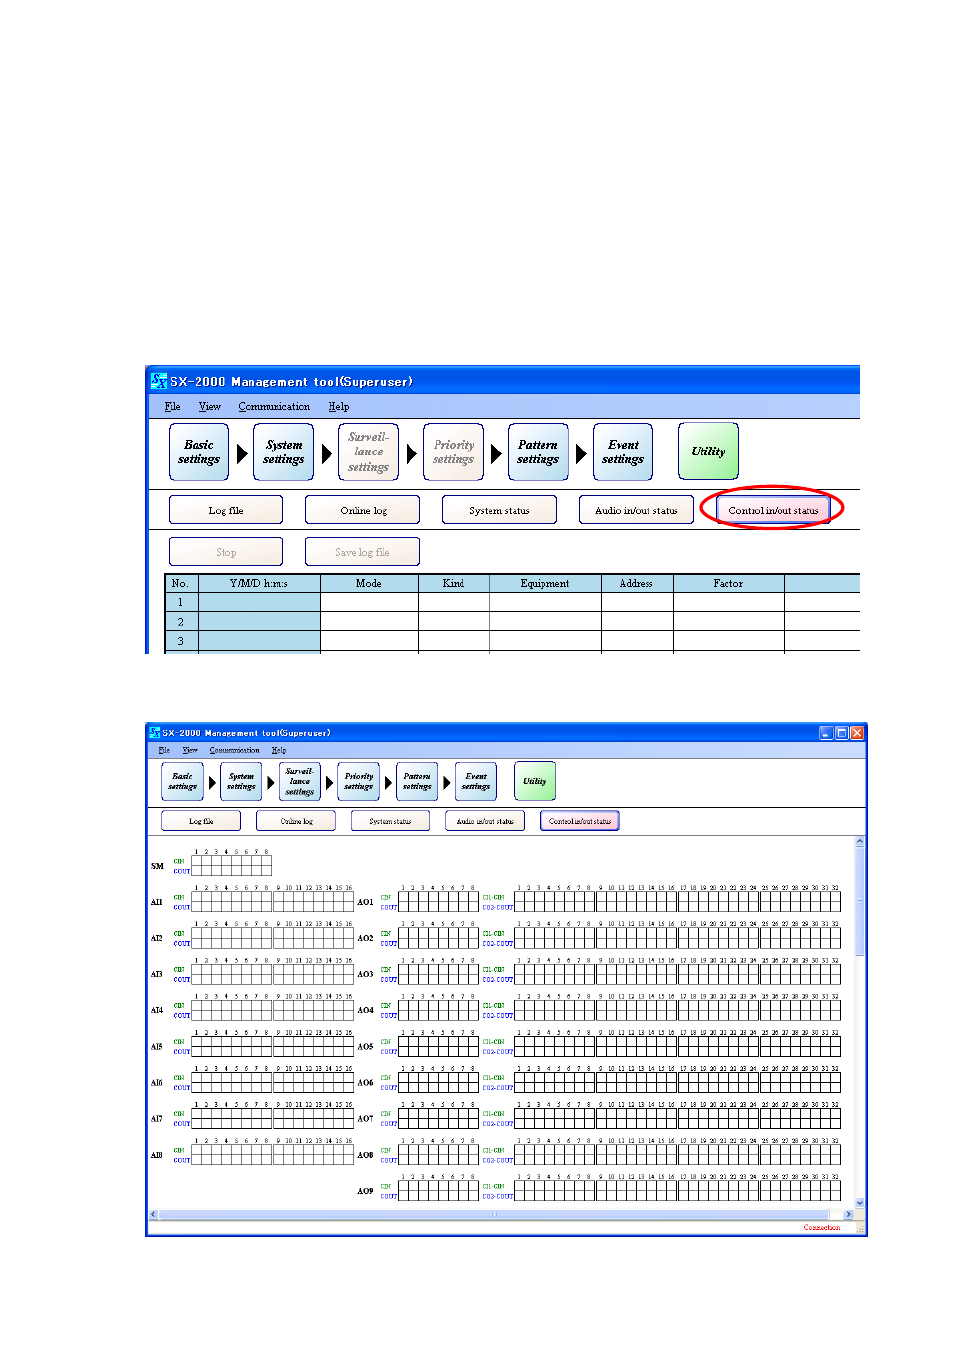
Task: Show Audio in/out status from the log table window
Action: [636, 510]
